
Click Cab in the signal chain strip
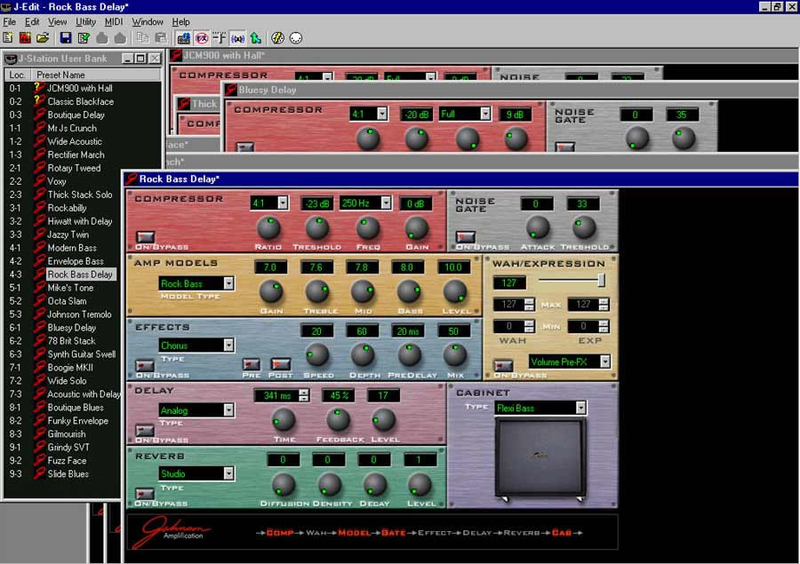coord(561,533)
